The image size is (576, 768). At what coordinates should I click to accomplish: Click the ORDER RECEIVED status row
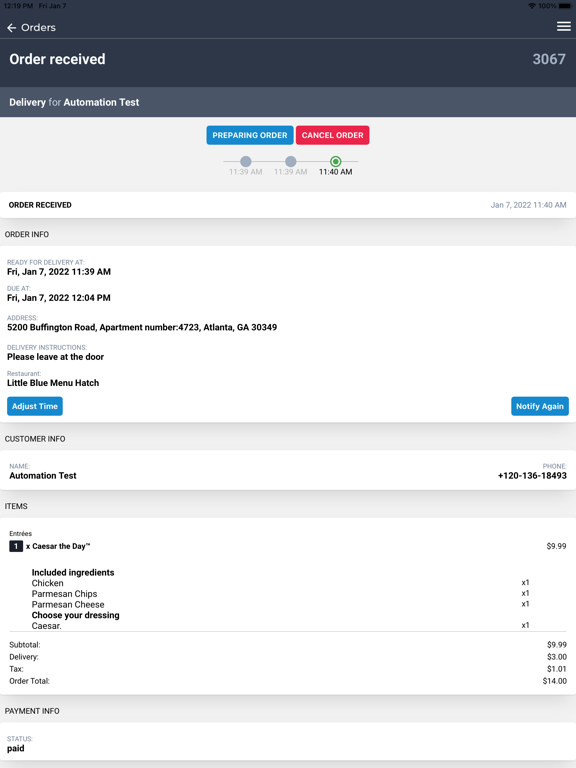click(x=288, y=205)
